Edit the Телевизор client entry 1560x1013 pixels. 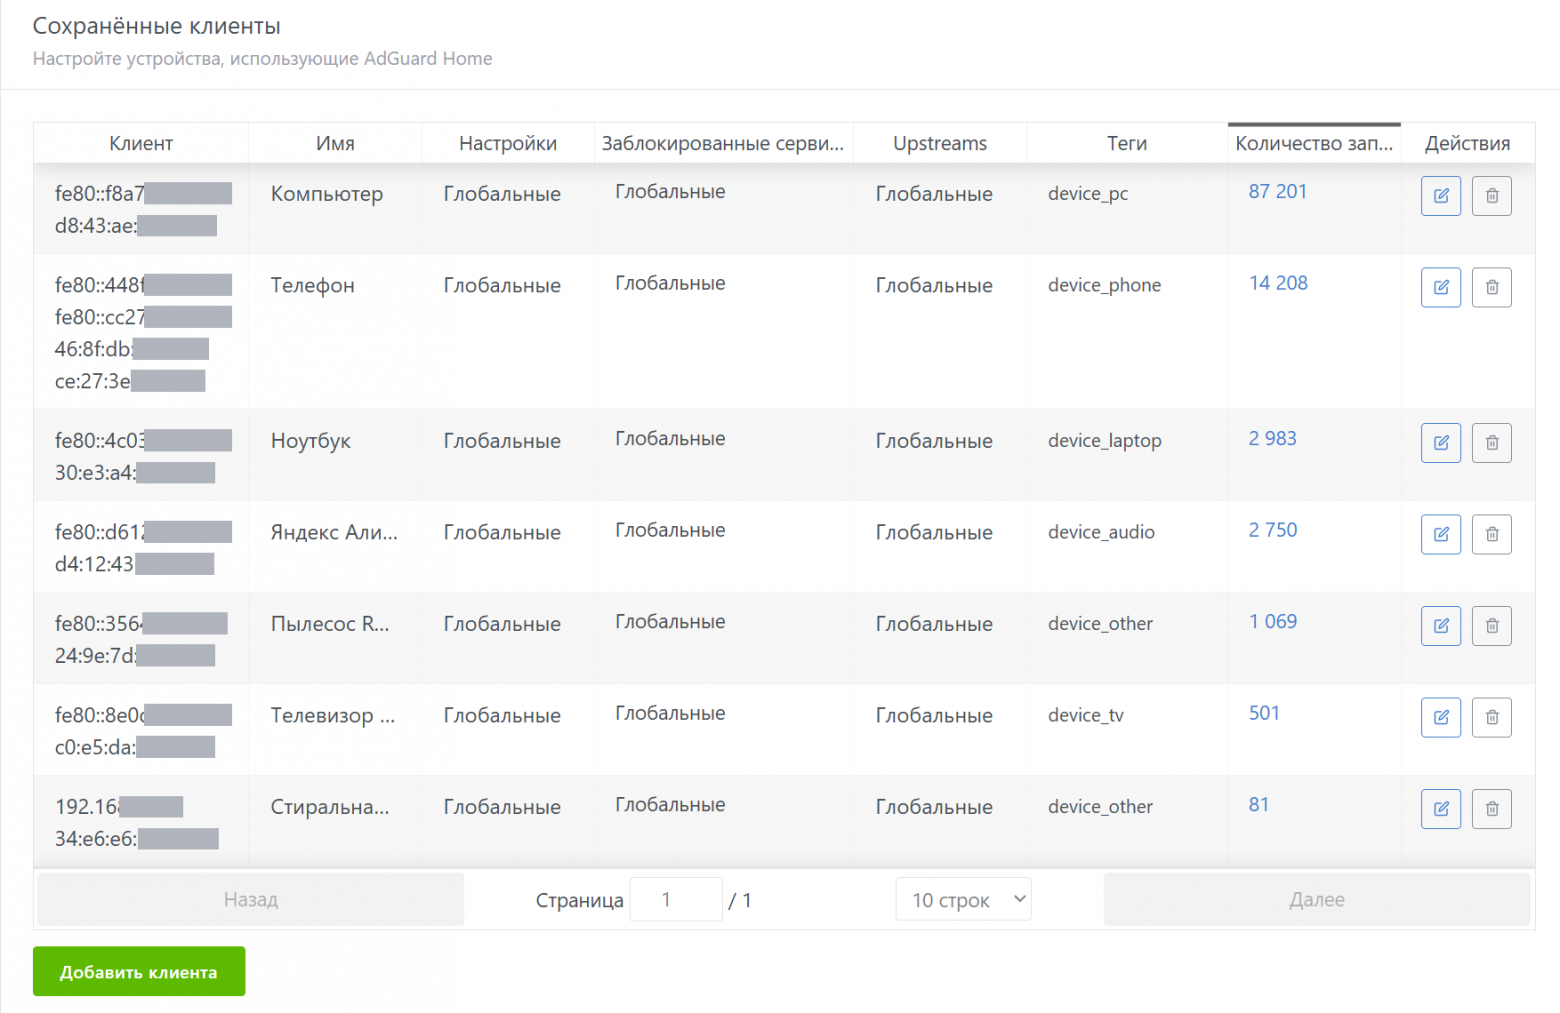(1441, 717)
